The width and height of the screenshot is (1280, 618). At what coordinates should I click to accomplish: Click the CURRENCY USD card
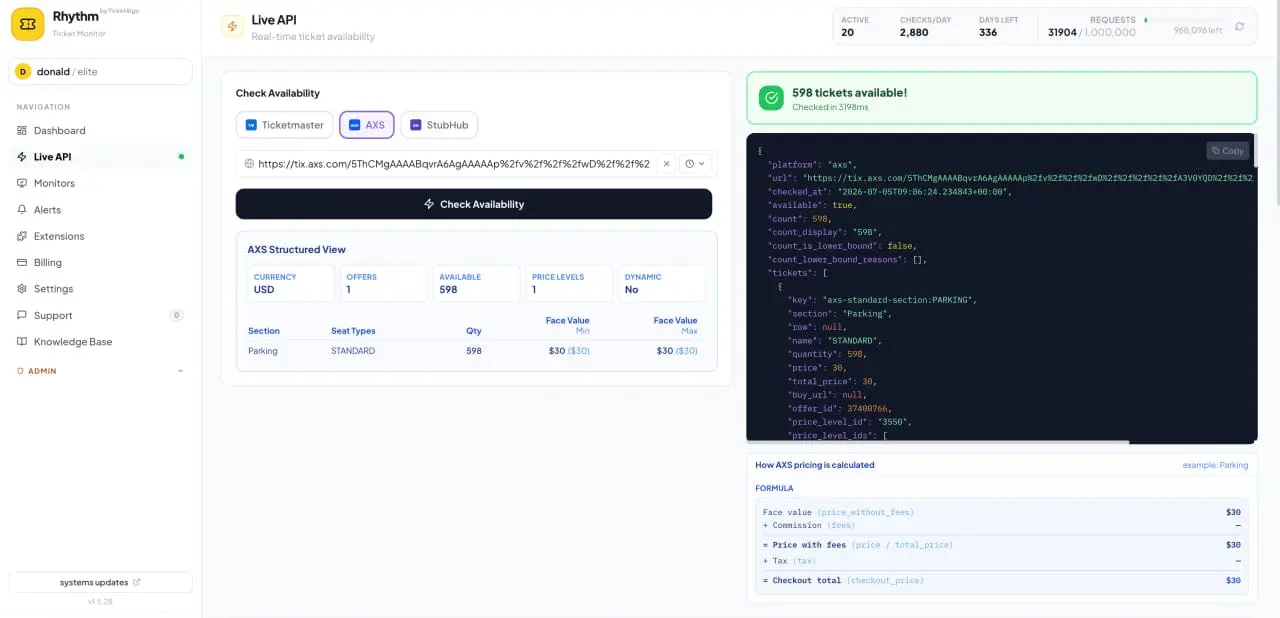[290, 283]
